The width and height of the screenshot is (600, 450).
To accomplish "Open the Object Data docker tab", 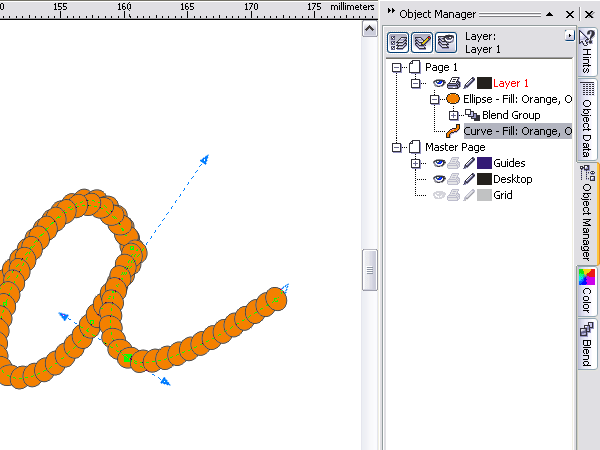I will (x=587, y=119).
